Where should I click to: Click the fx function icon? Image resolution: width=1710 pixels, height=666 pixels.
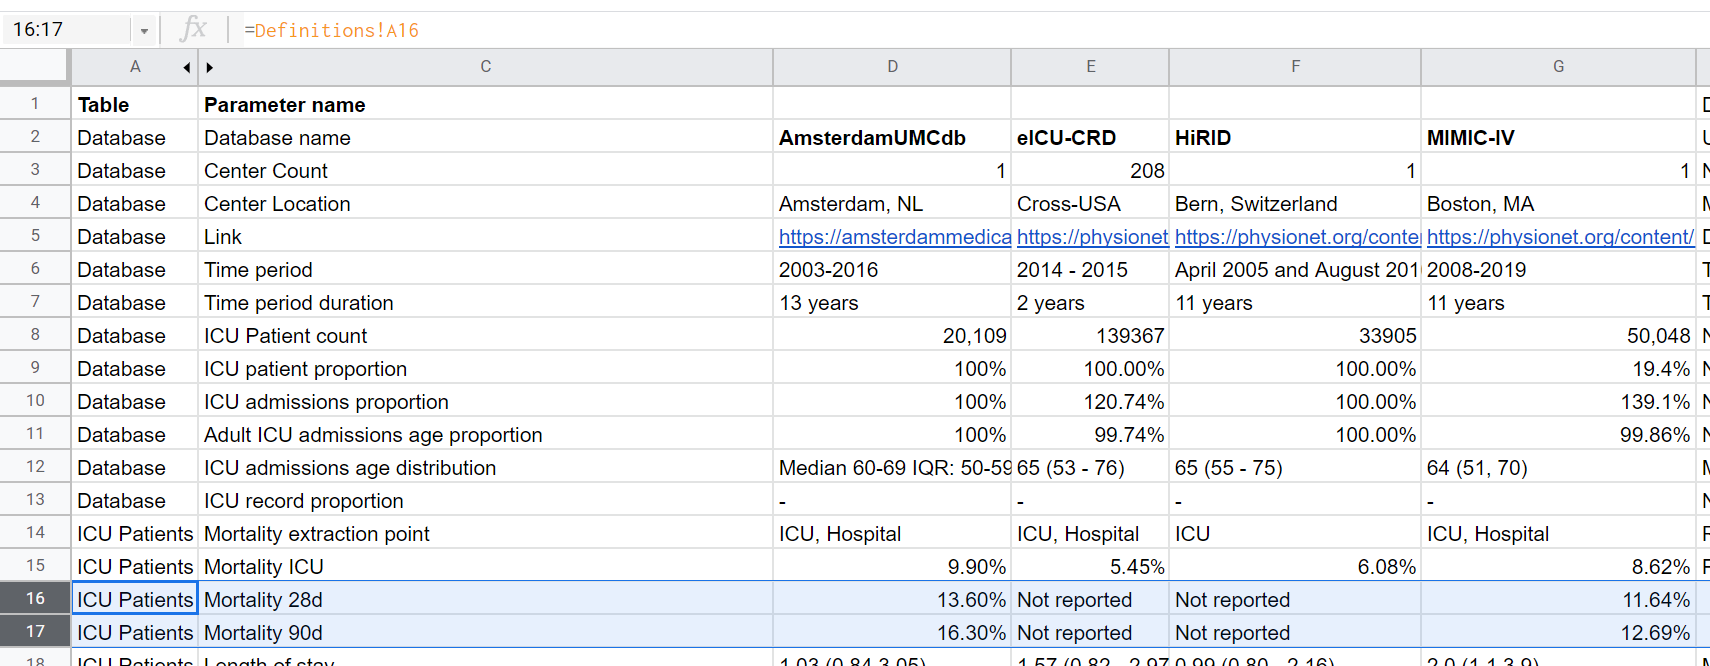tap(193, 29)
